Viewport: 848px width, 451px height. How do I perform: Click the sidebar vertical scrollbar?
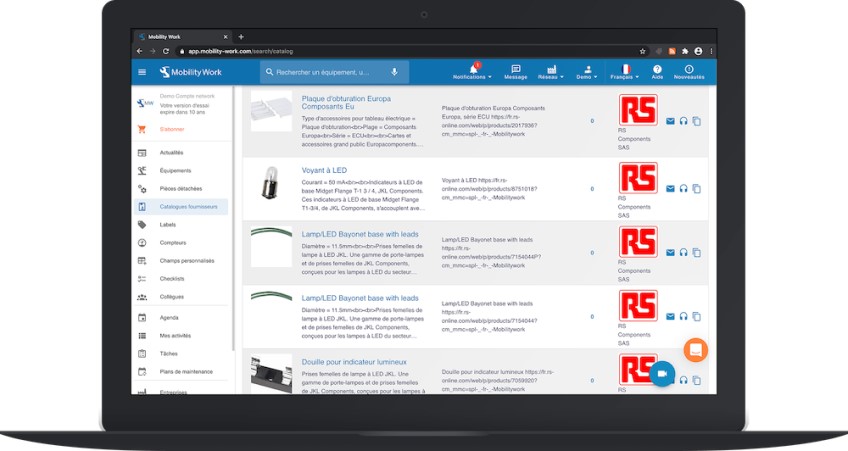coord(234,219)
